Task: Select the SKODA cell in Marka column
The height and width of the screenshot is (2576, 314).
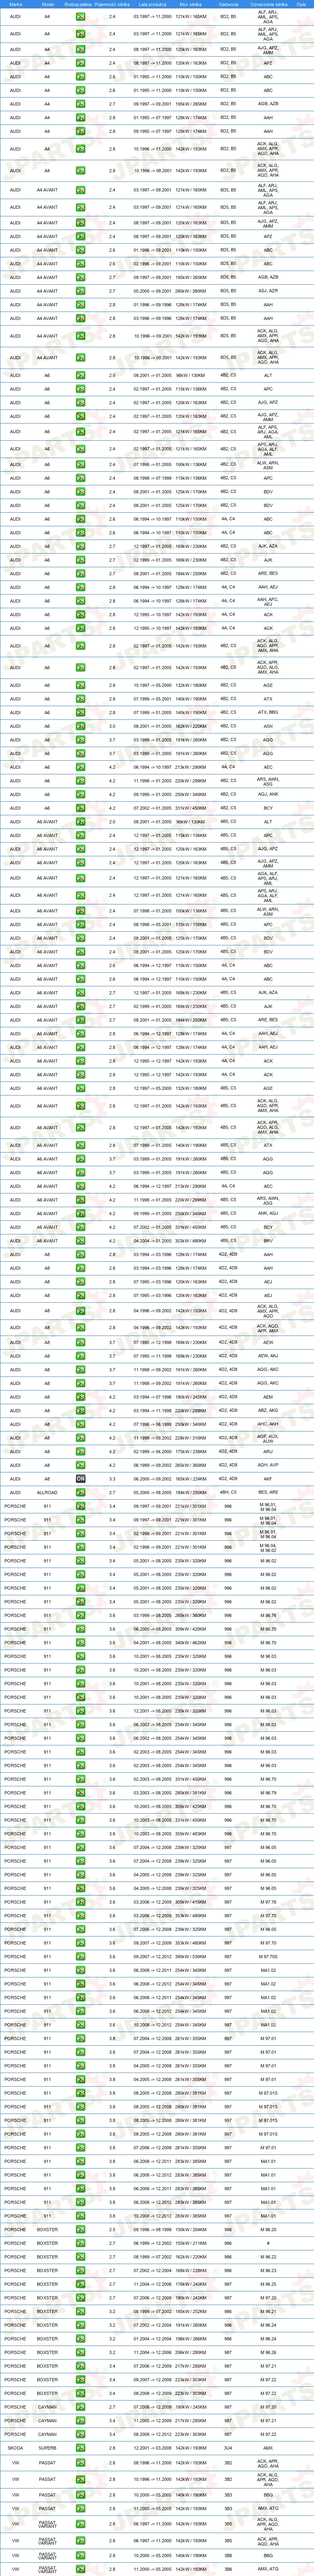Action: [15, 2448]
